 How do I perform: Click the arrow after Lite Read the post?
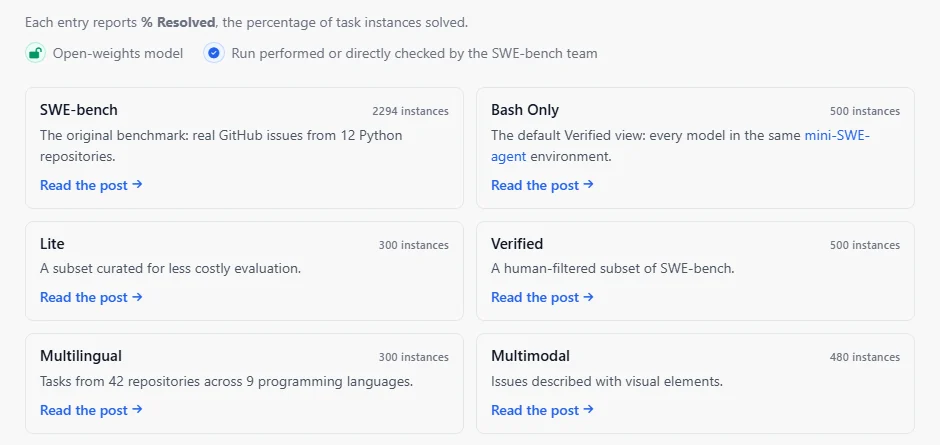pos(137,297)
